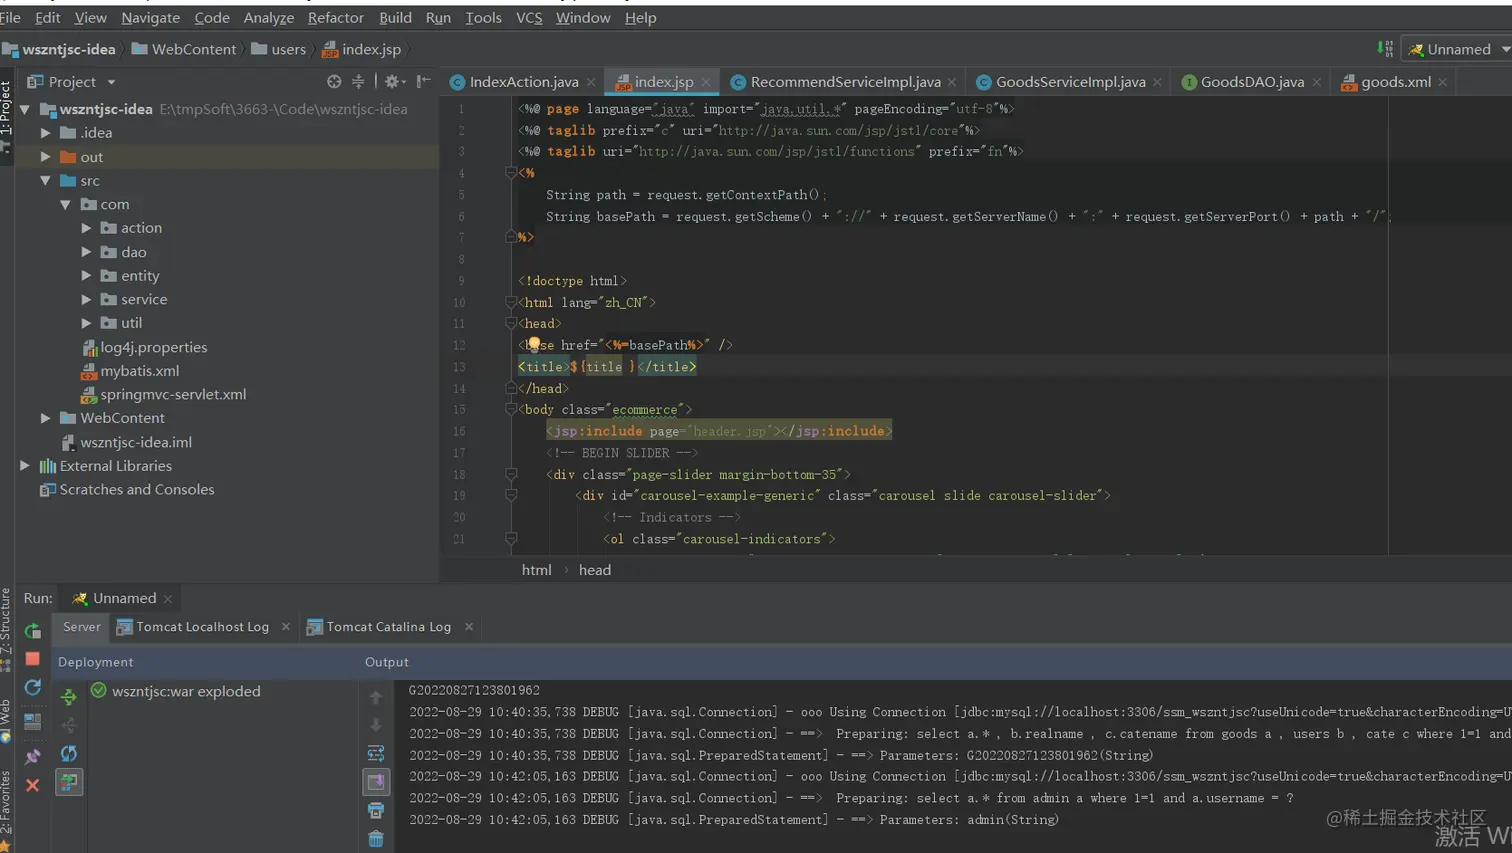The width and height of the screenshot is (1512, 853).
Task: Collapse all nodes in Project panel
Action: (x=358, y=82)
